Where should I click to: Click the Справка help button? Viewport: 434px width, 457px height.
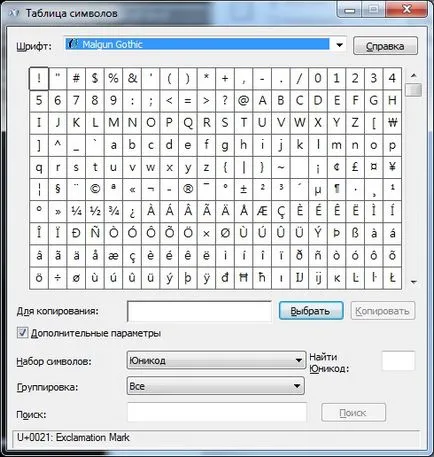pos(385,46)
